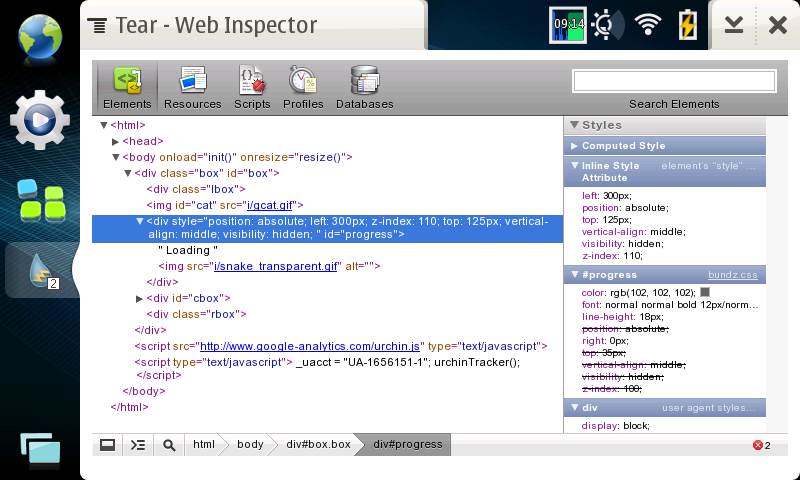The image size is (800, 480).
Task: Show the console with the console icon
Action: (x=138, y=445)
